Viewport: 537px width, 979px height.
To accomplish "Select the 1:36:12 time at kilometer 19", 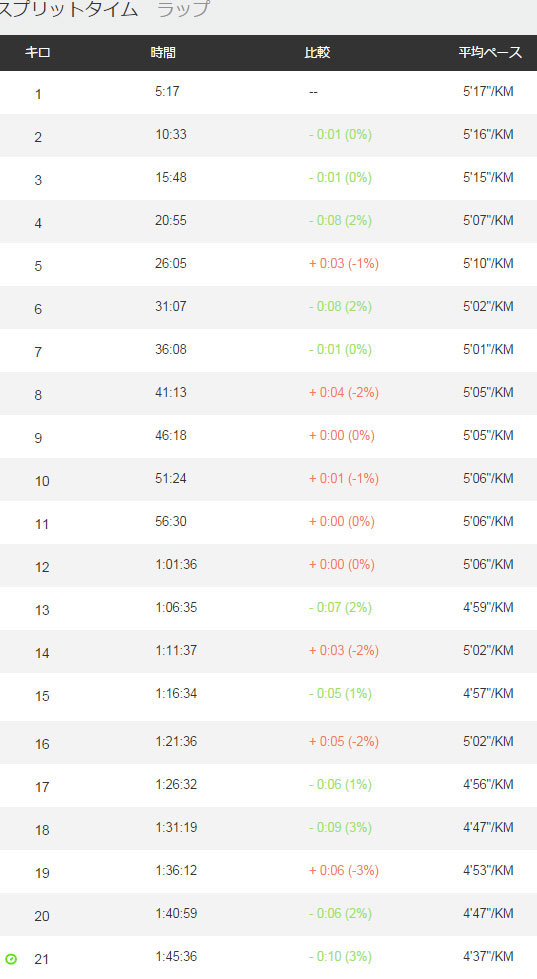I will 176,870.
